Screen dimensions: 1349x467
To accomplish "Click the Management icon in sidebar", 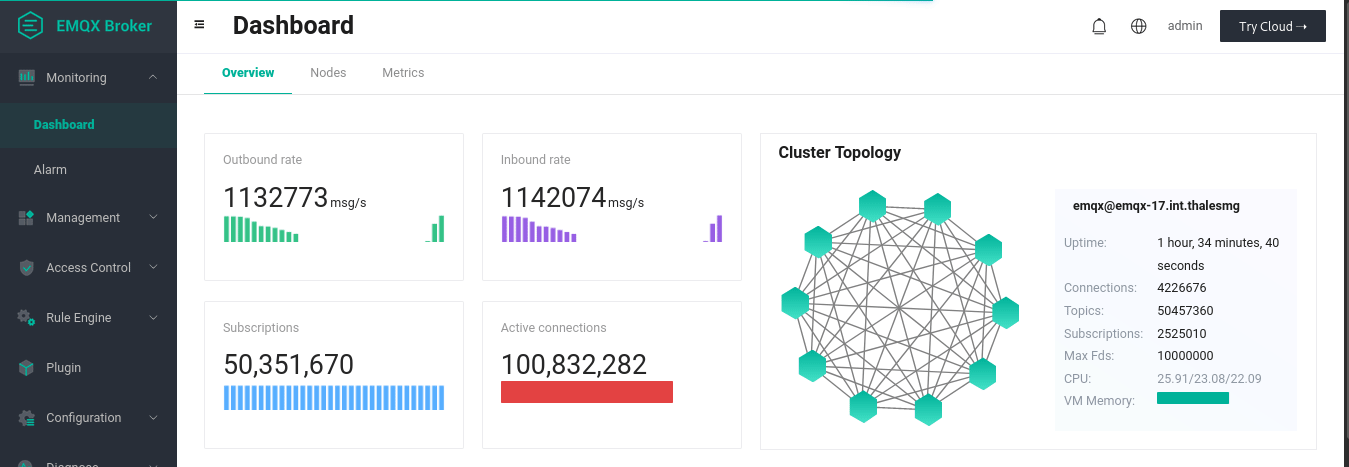I will 27,218.
